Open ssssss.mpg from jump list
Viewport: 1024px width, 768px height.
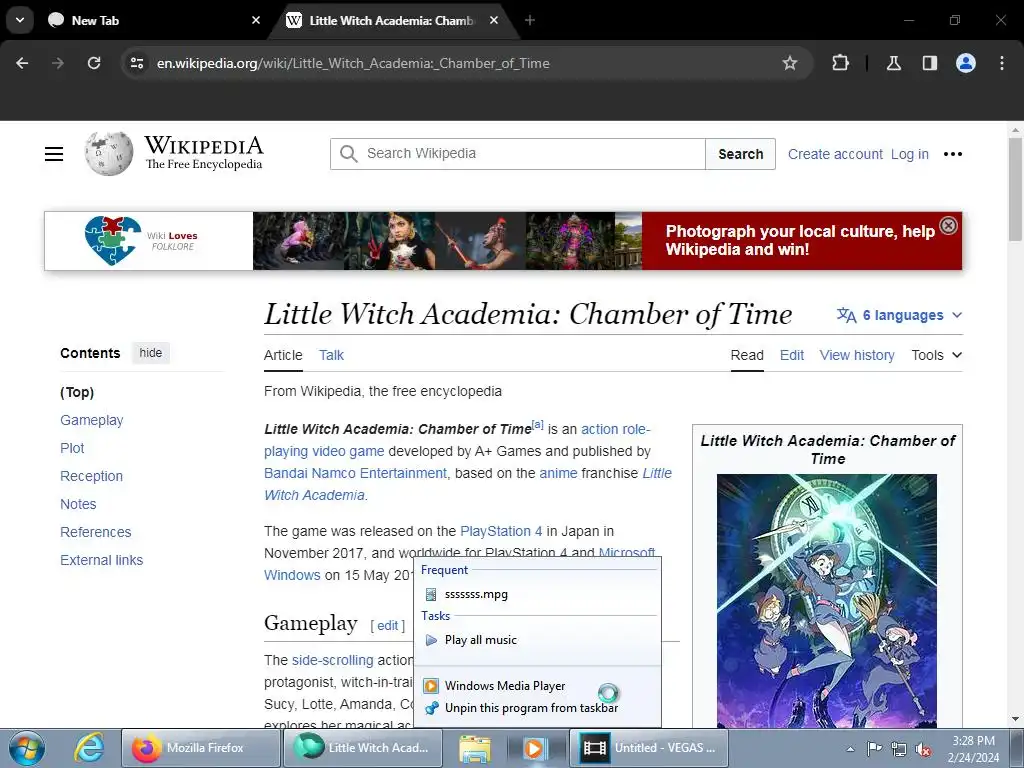pos(537,594)
